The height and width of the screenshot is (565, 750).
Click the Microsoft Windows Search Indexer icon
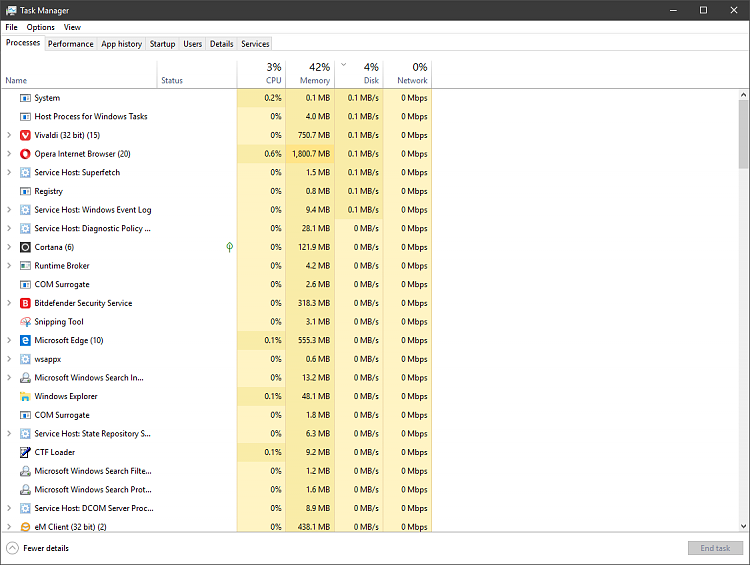[25, 378]
